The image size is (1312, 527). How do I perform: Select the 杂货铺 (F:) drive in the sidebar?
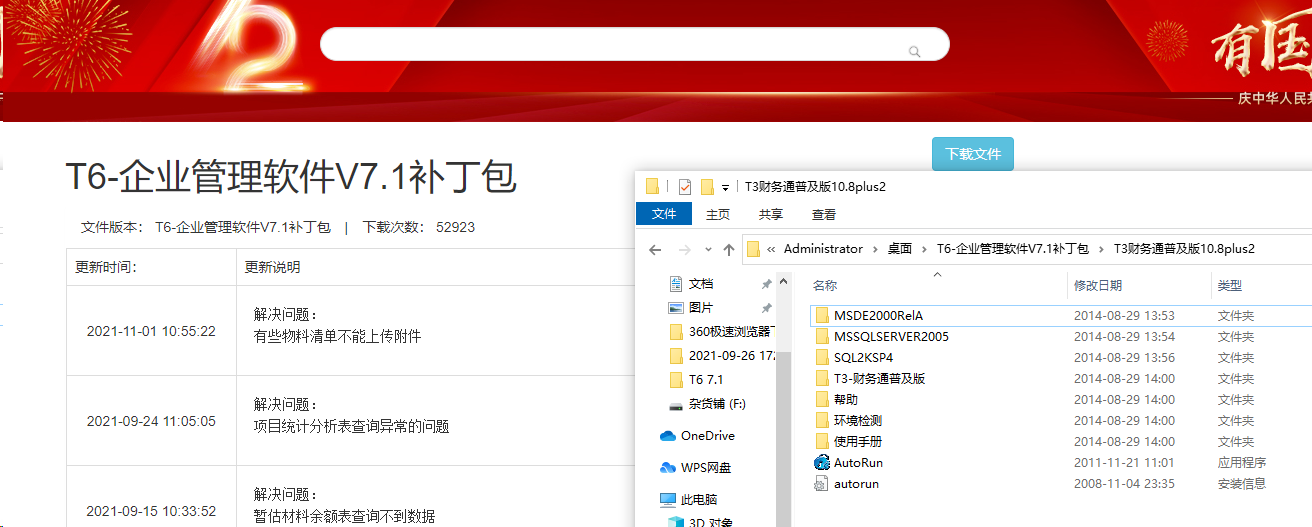[717, 404]
